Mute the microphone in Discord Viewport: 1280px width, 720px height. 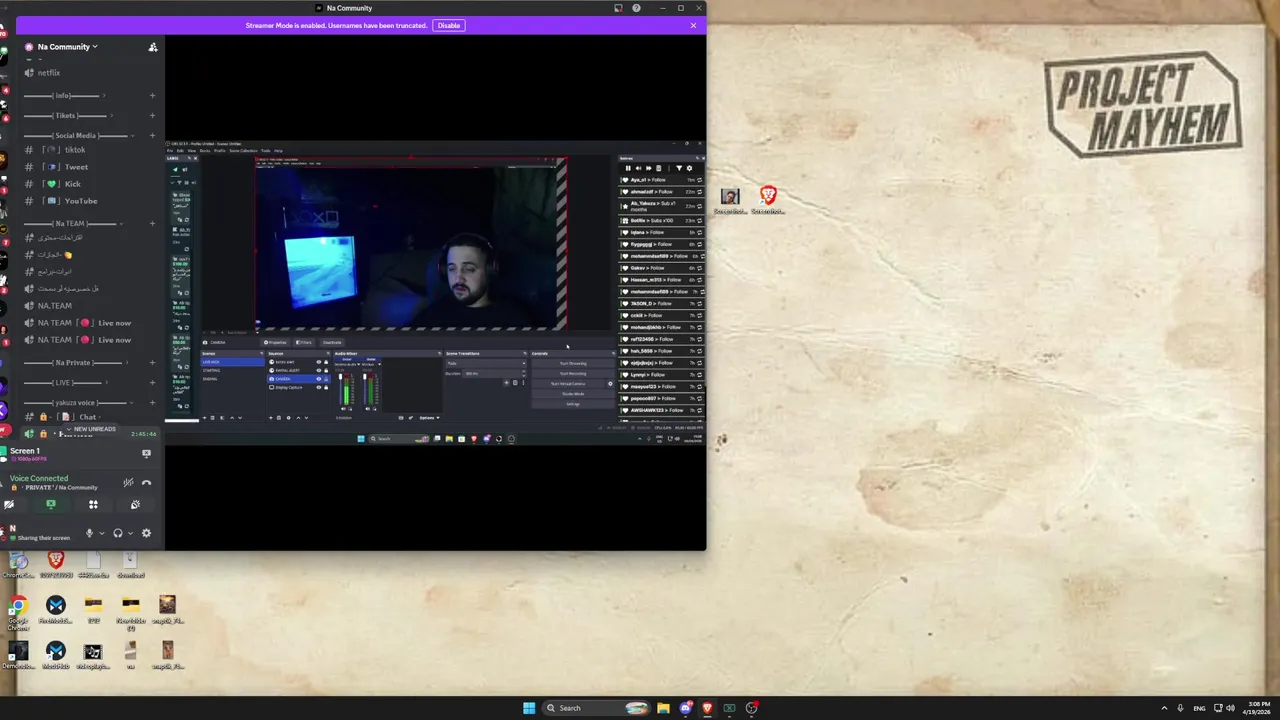89,533
